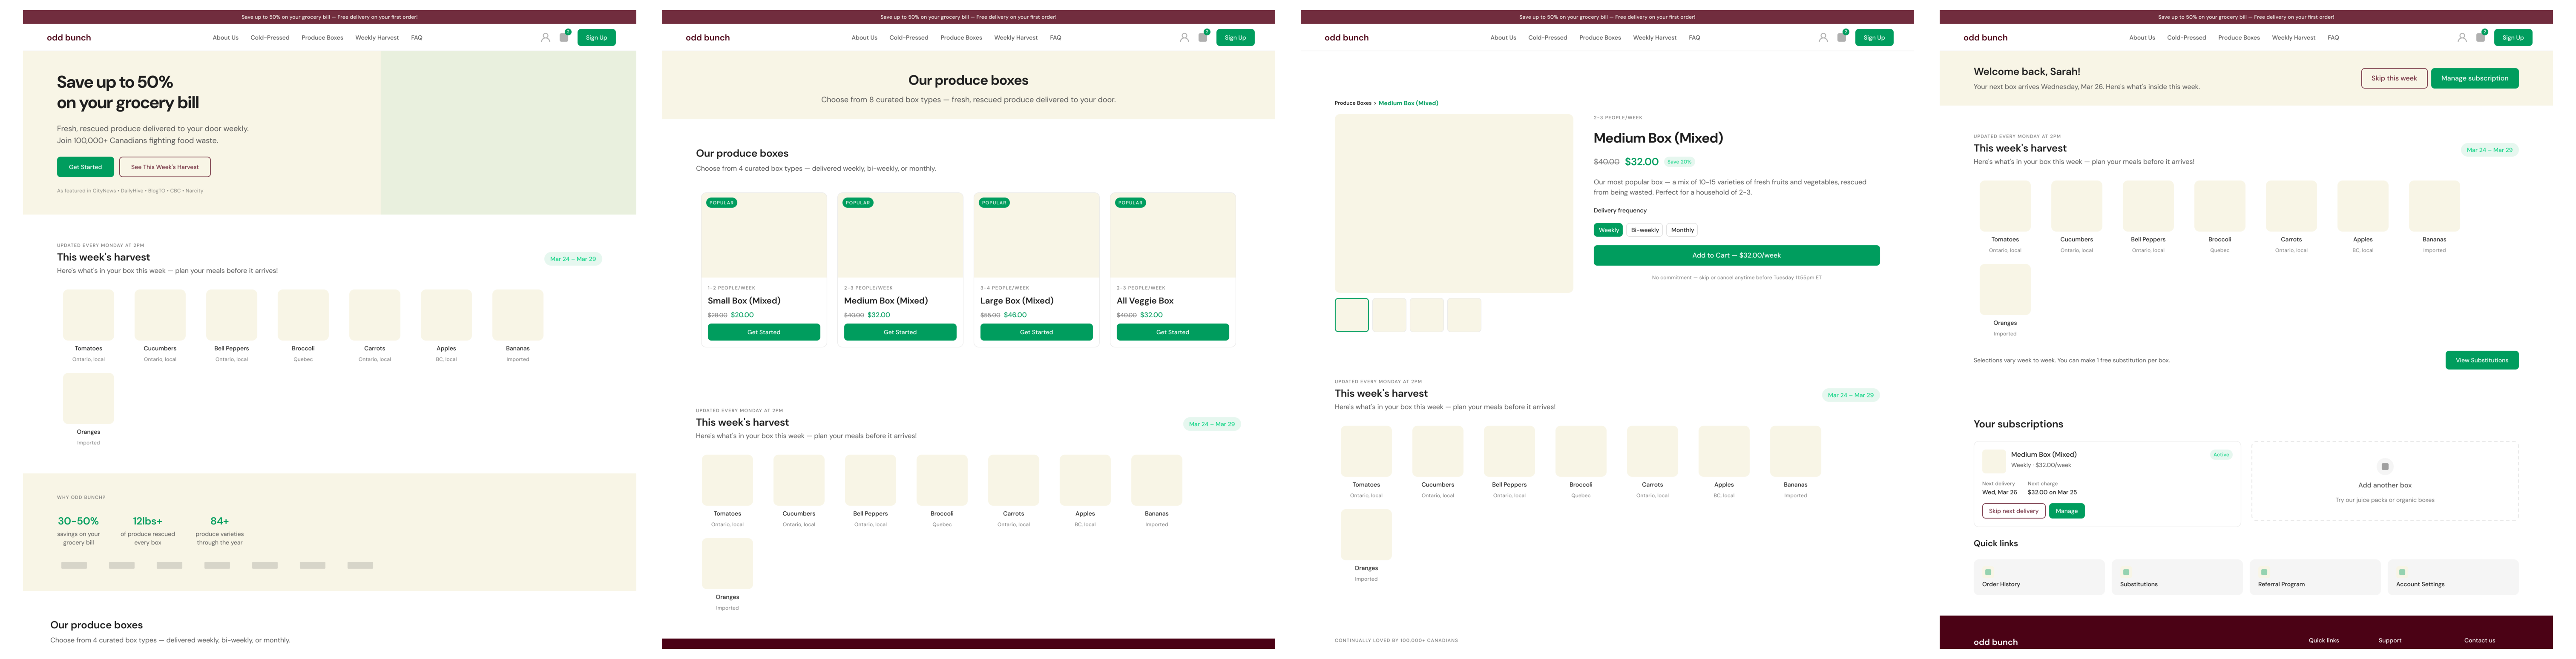Click the View Substitutions button
2576x659 pixels.
click(x=2482, y=360)
